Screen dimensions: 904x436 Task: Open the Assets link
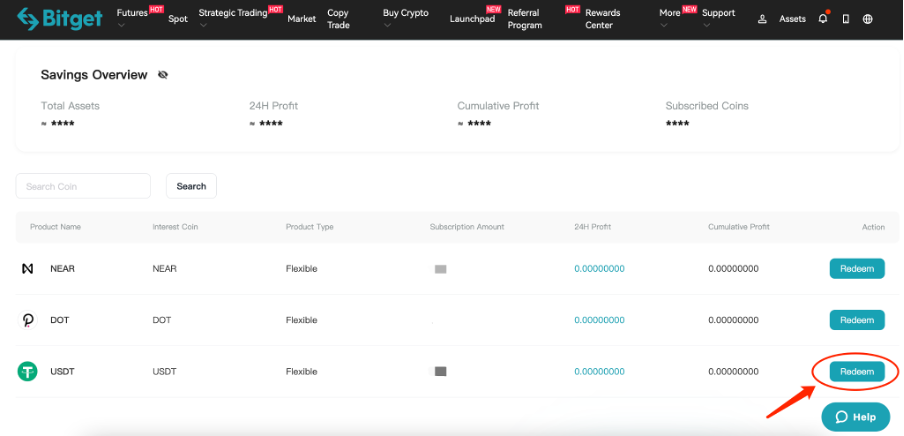pyautogui.click(x=793, y=19)
